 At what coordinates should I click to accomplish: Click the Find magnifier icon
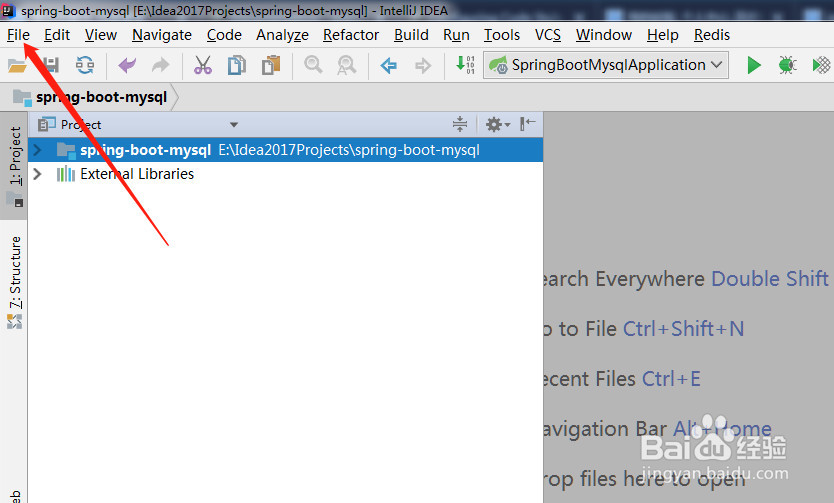pyautogui.click(x=313, y=65)
